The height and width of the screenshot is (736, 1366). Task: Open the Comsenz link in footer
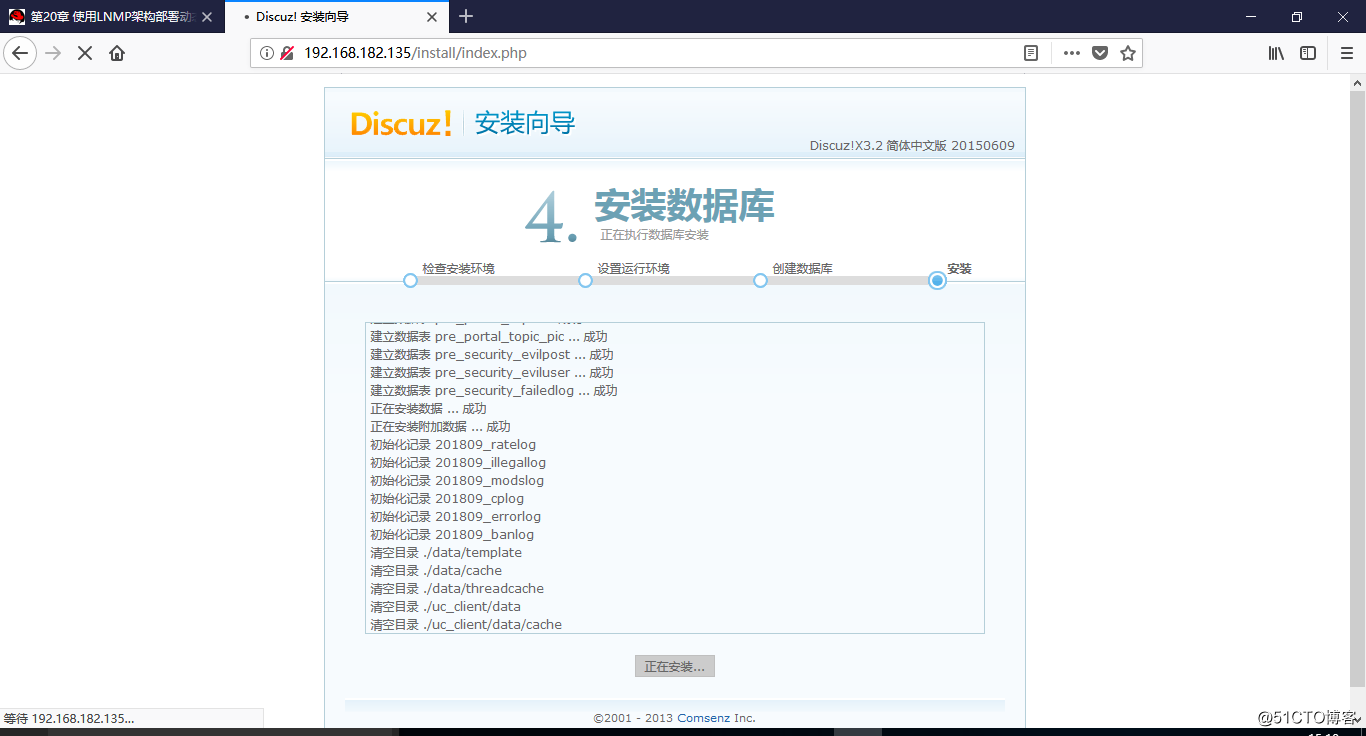pyautogui.click(x=701, y=718)
